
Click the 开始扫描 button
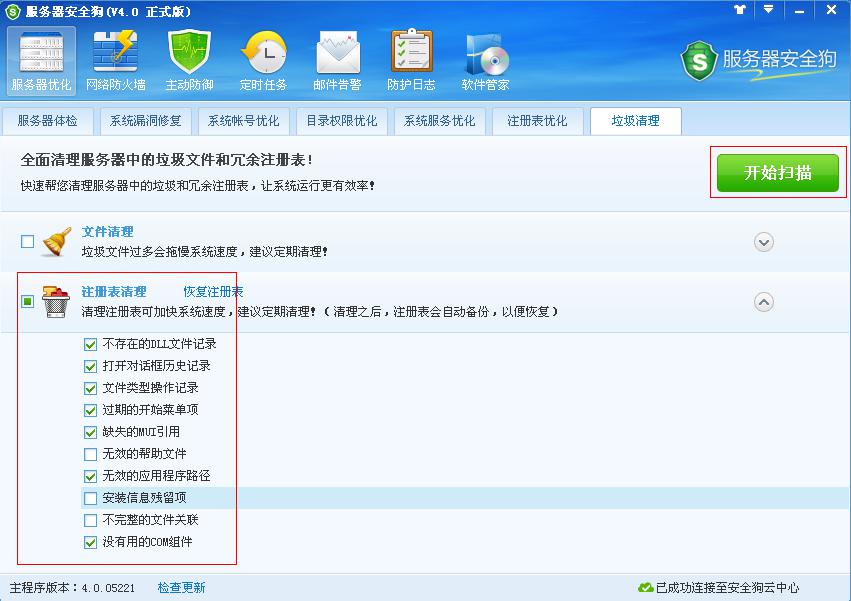779,172
